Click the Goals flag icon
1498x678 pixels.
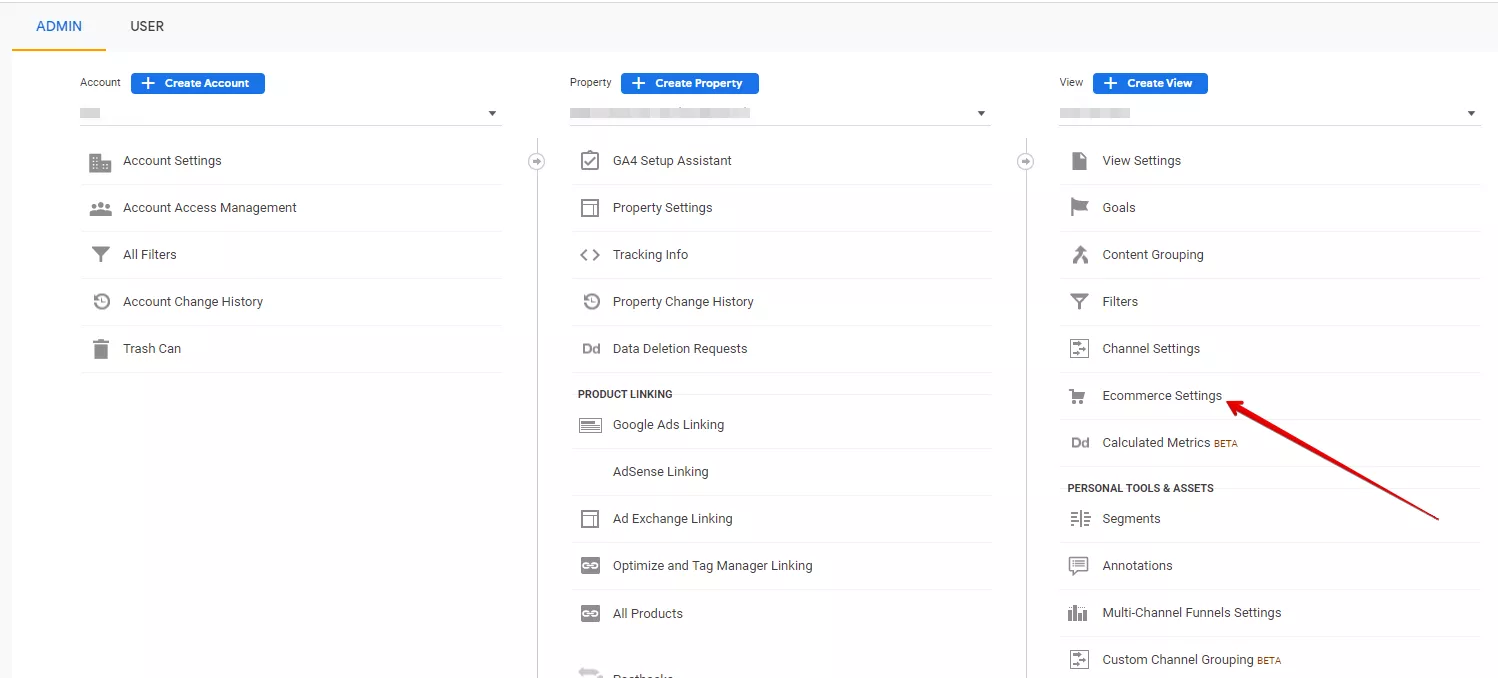[1079, 208]
